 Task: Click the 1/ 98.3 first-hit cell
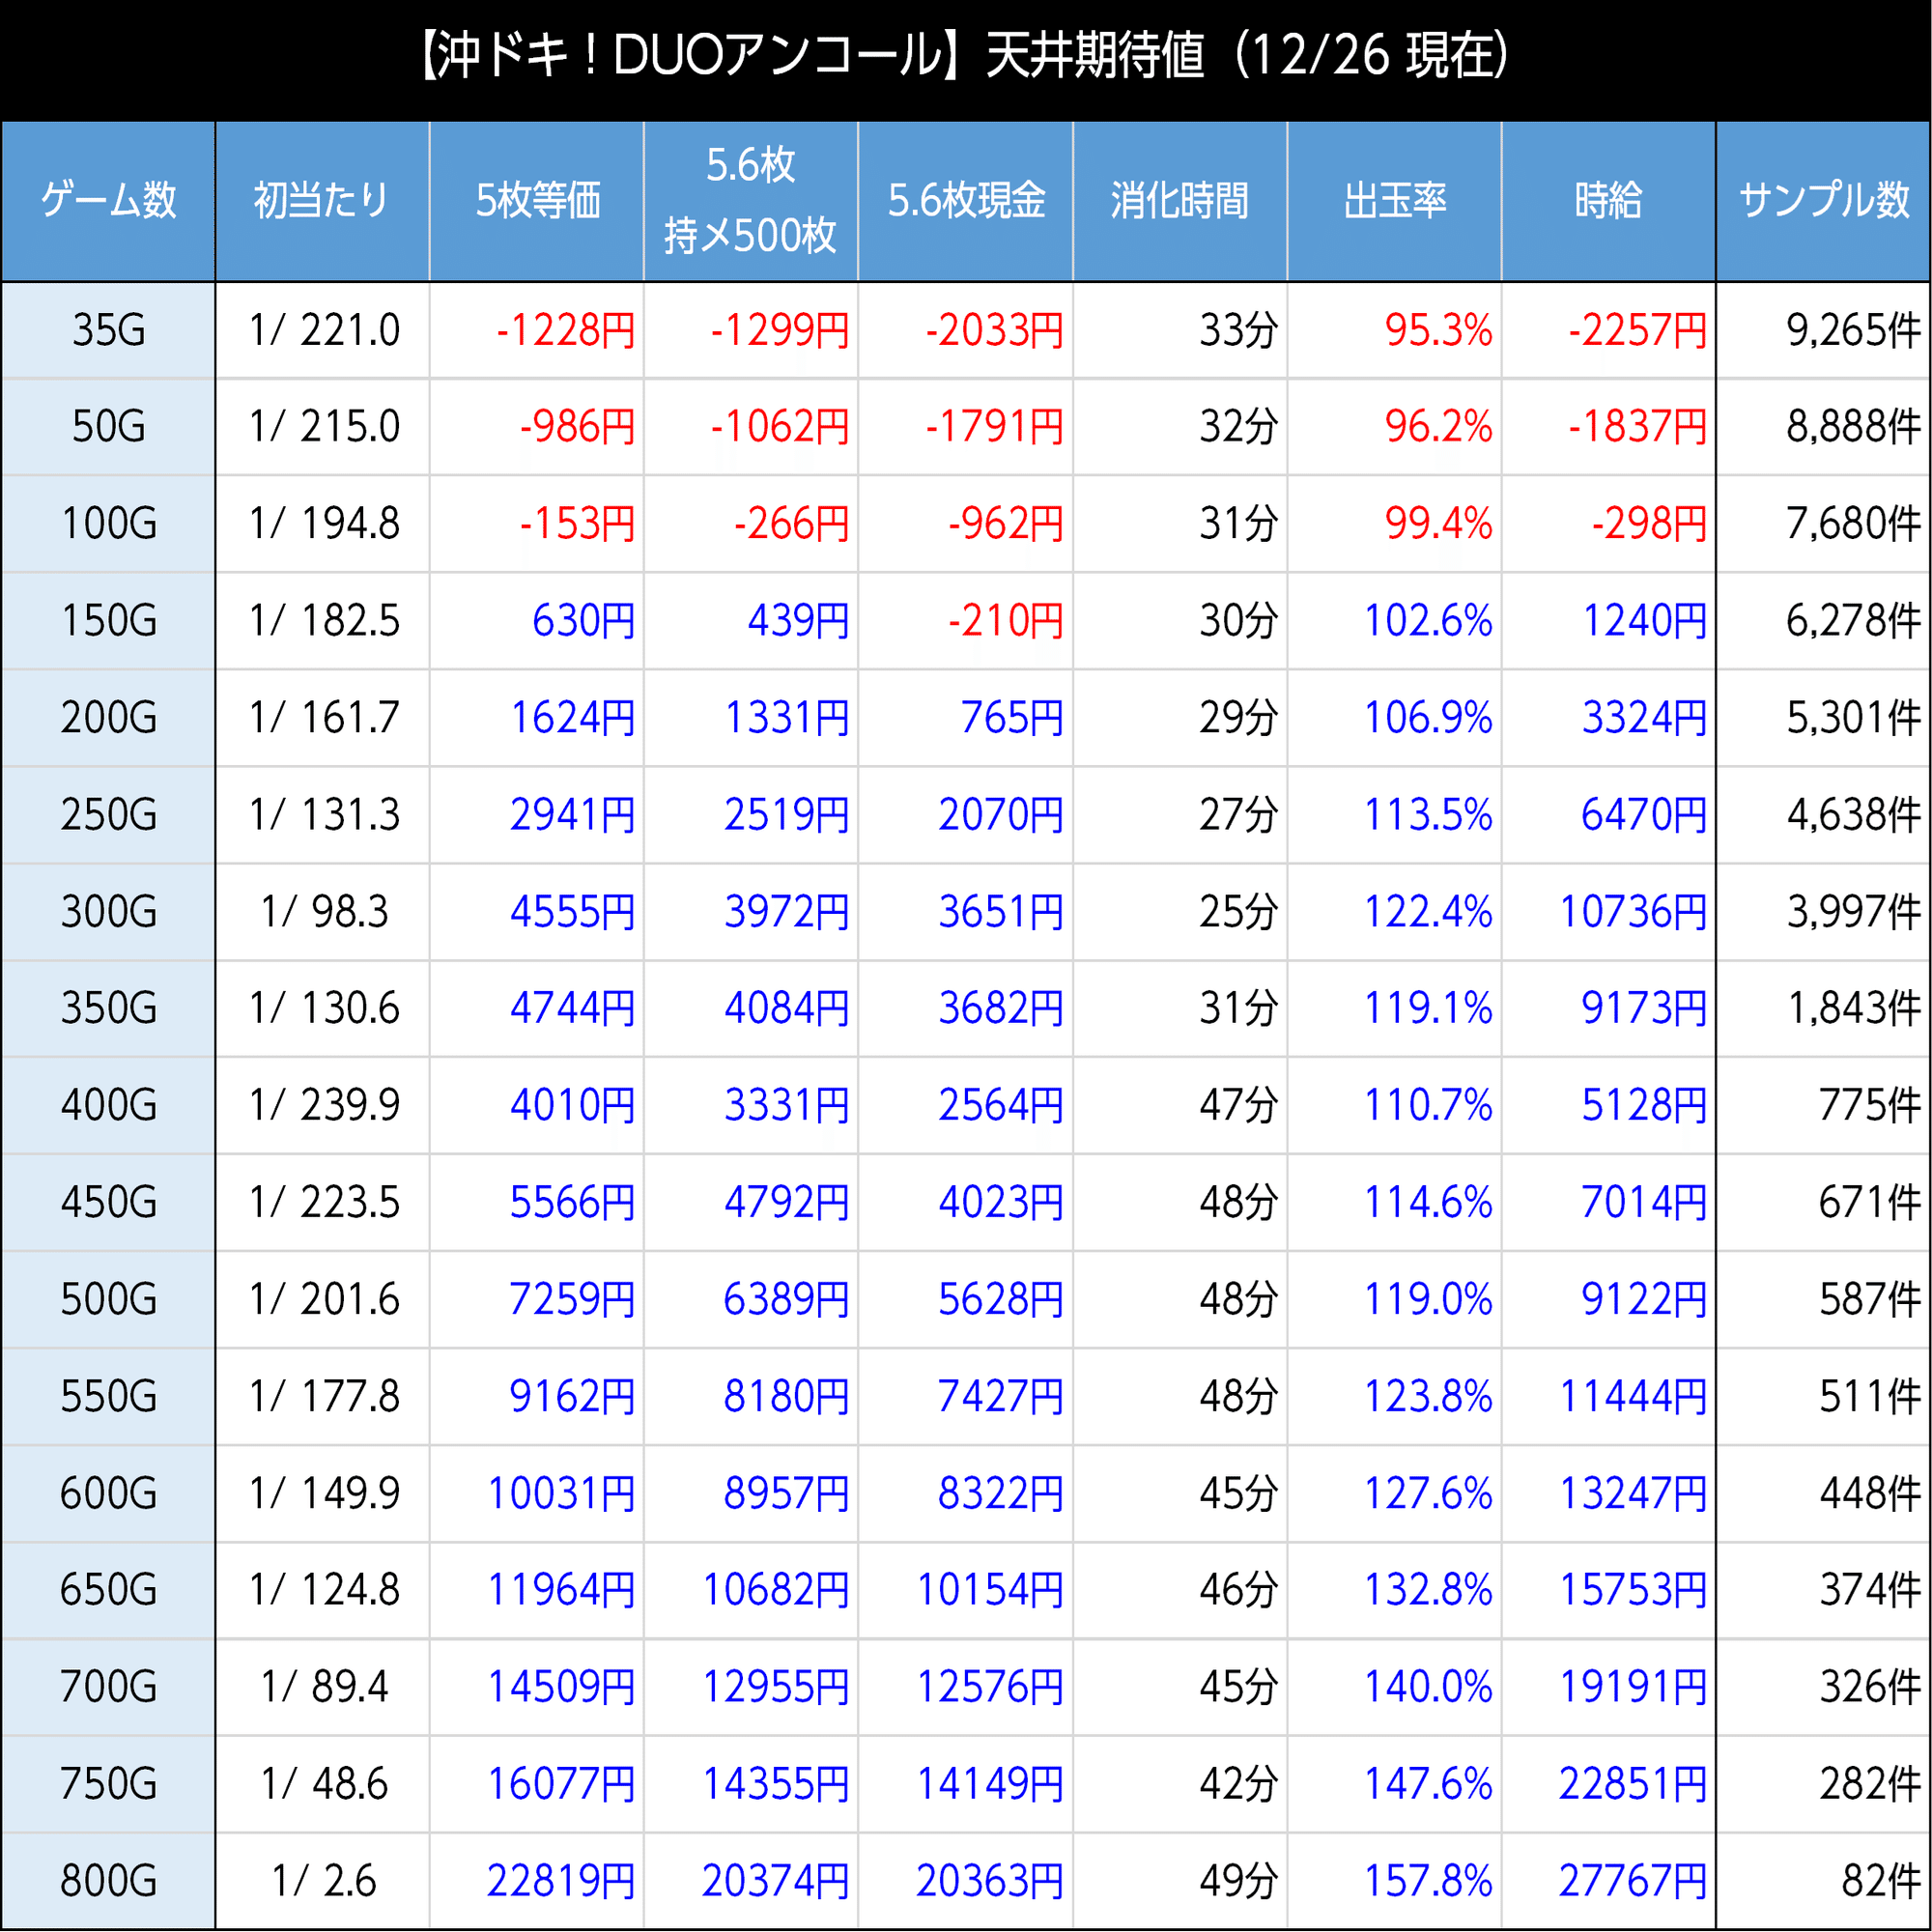(324, 911)
